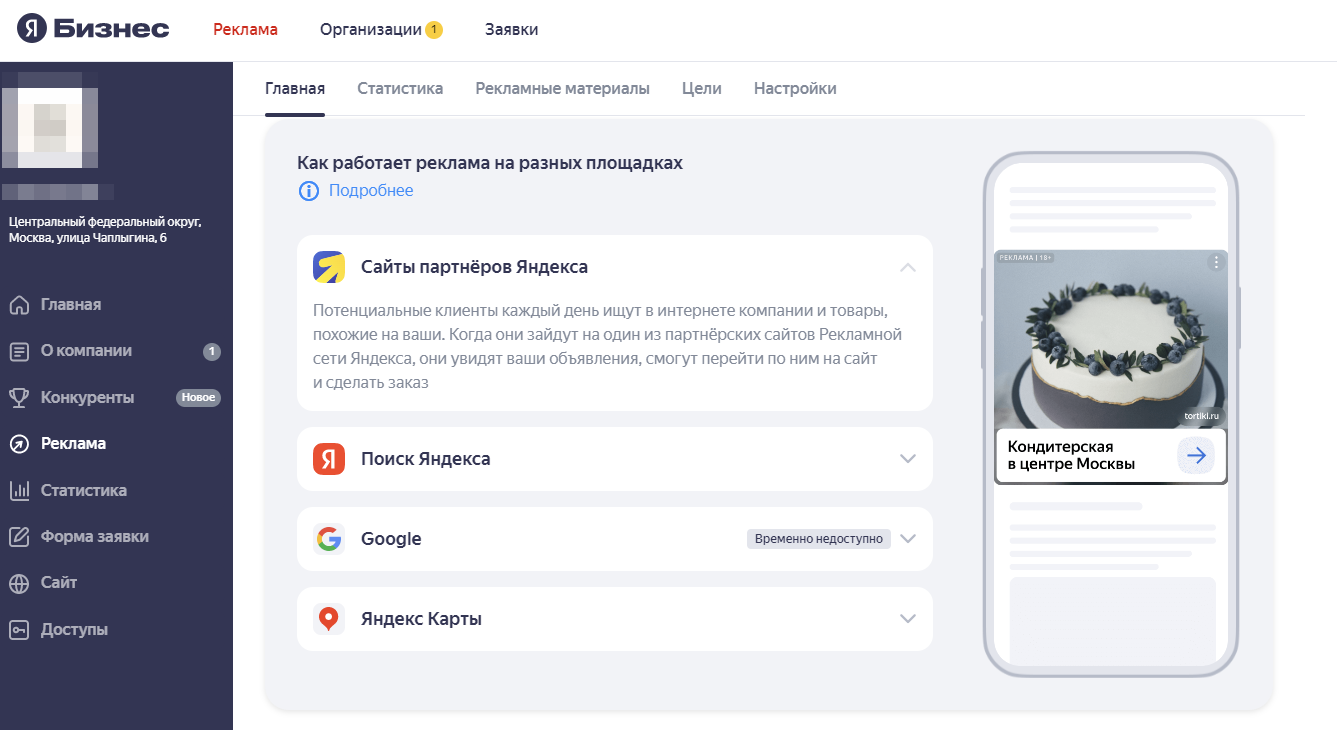Click the yellow badge next to Организации
This screenshot has width=1337, height=730.
click(x=434, y=30)
